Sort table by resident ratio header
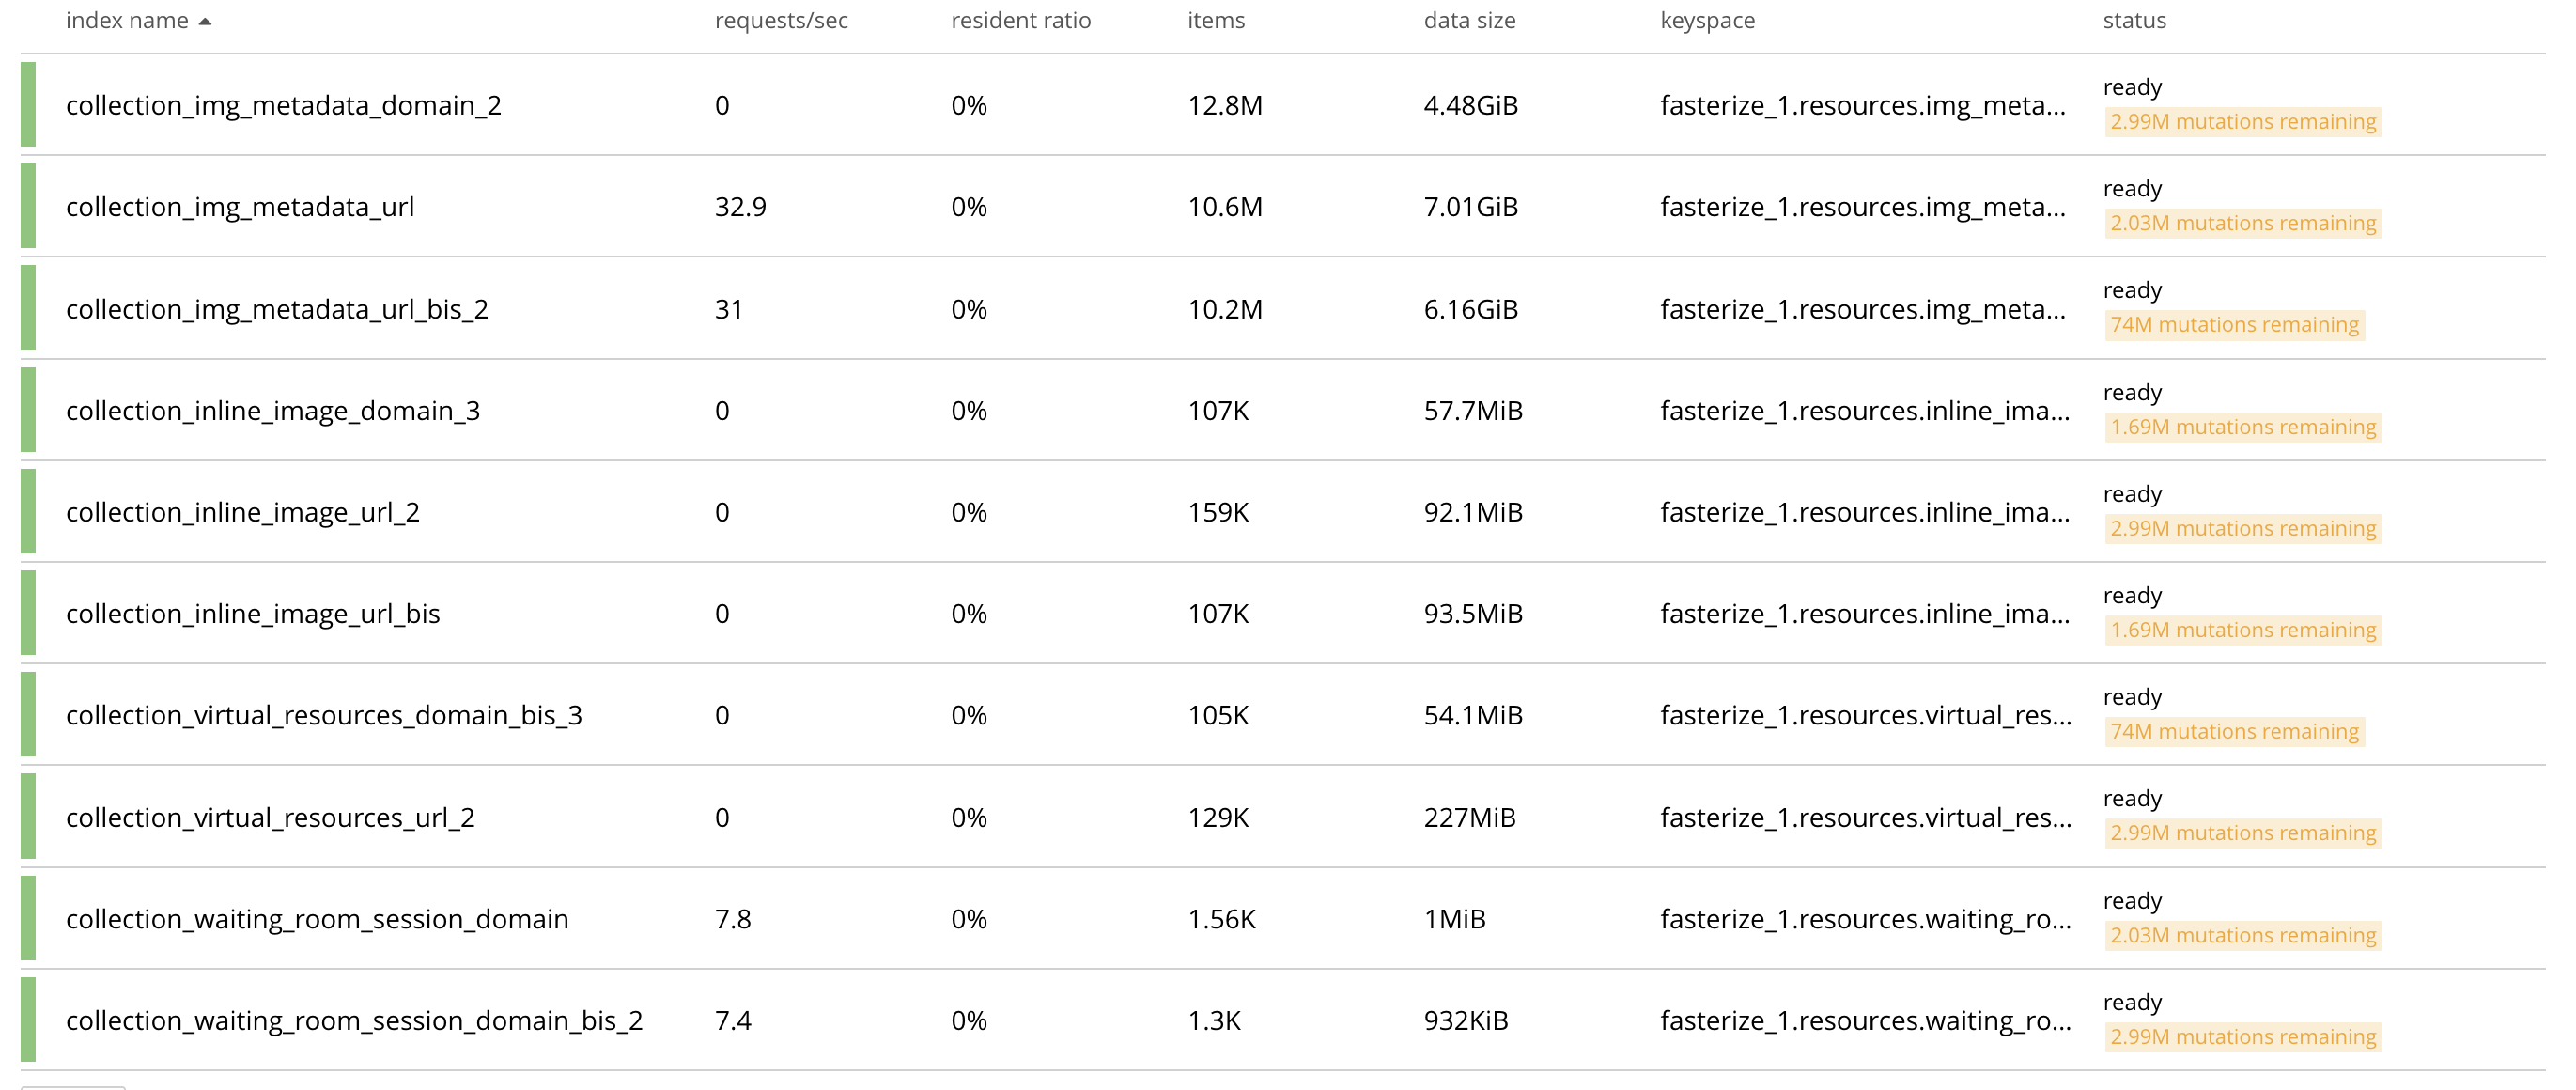This screenshot has height=1090, width=2576. [x=1020, y=21]
